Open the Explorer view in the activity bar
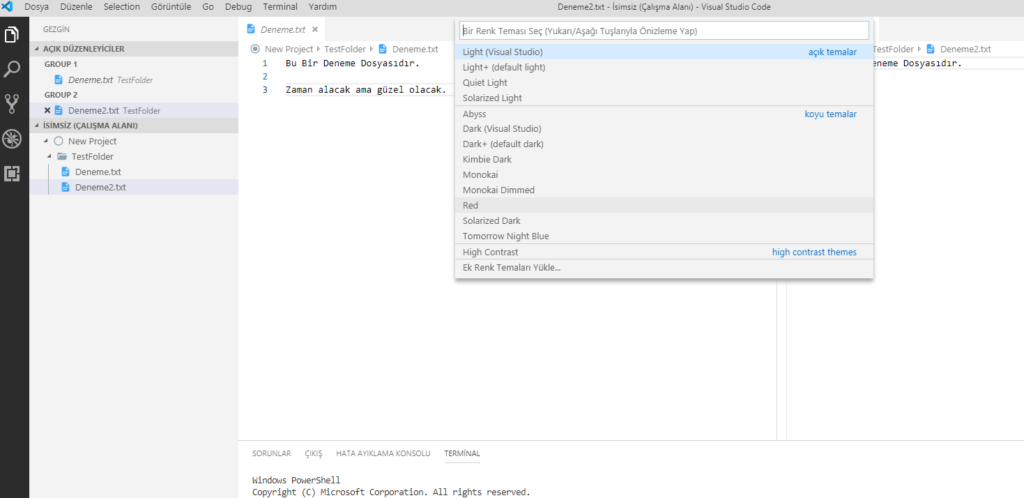Screen dimensions: 1024x498 12,34
